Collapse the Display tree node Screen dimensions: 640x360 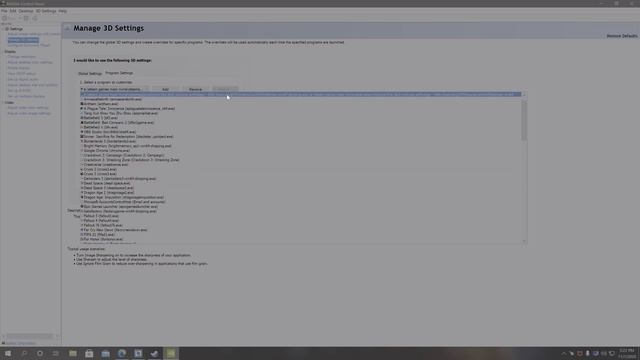[3, 52]
